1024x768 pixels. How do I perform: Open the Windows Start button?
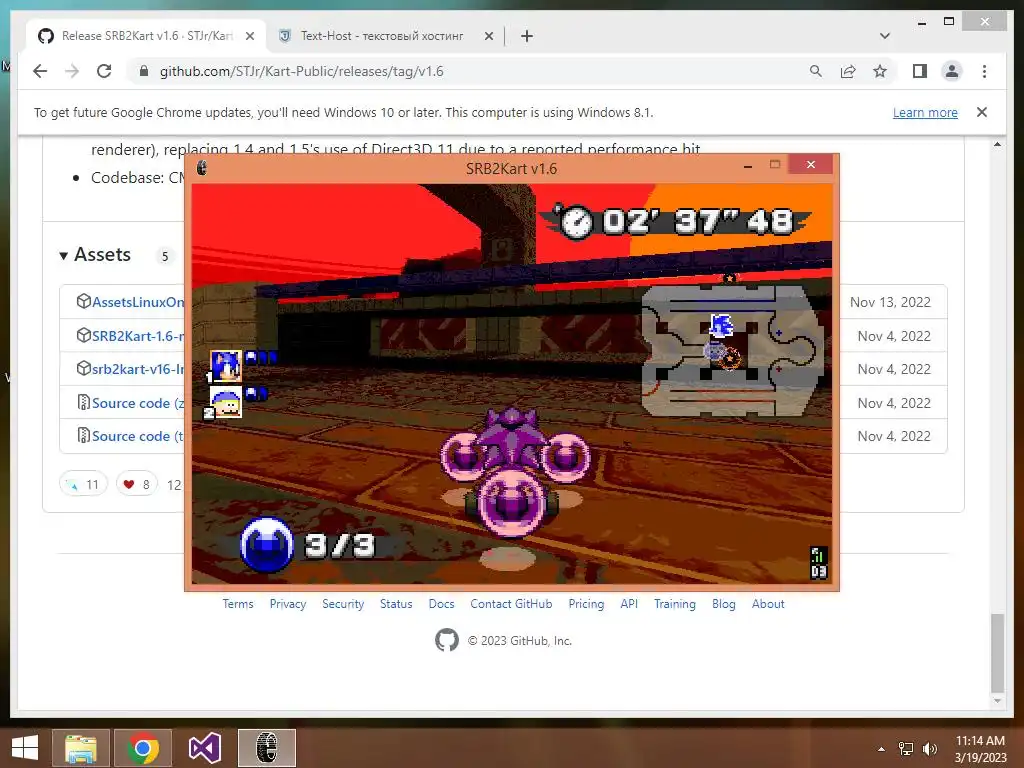25,748
